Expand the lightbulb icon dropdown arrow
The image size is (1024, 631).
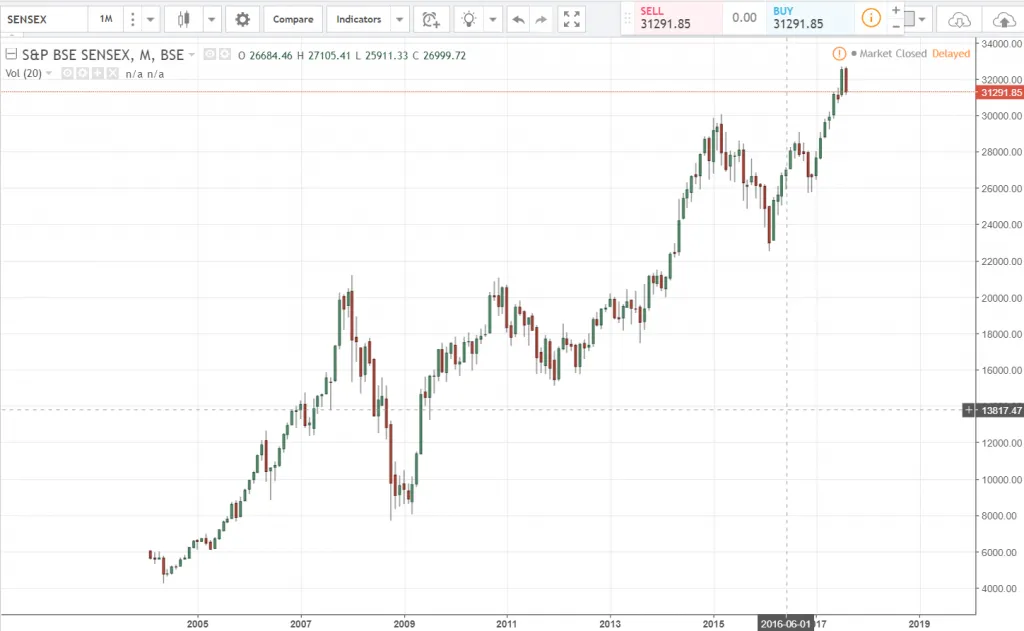(491, 18)
